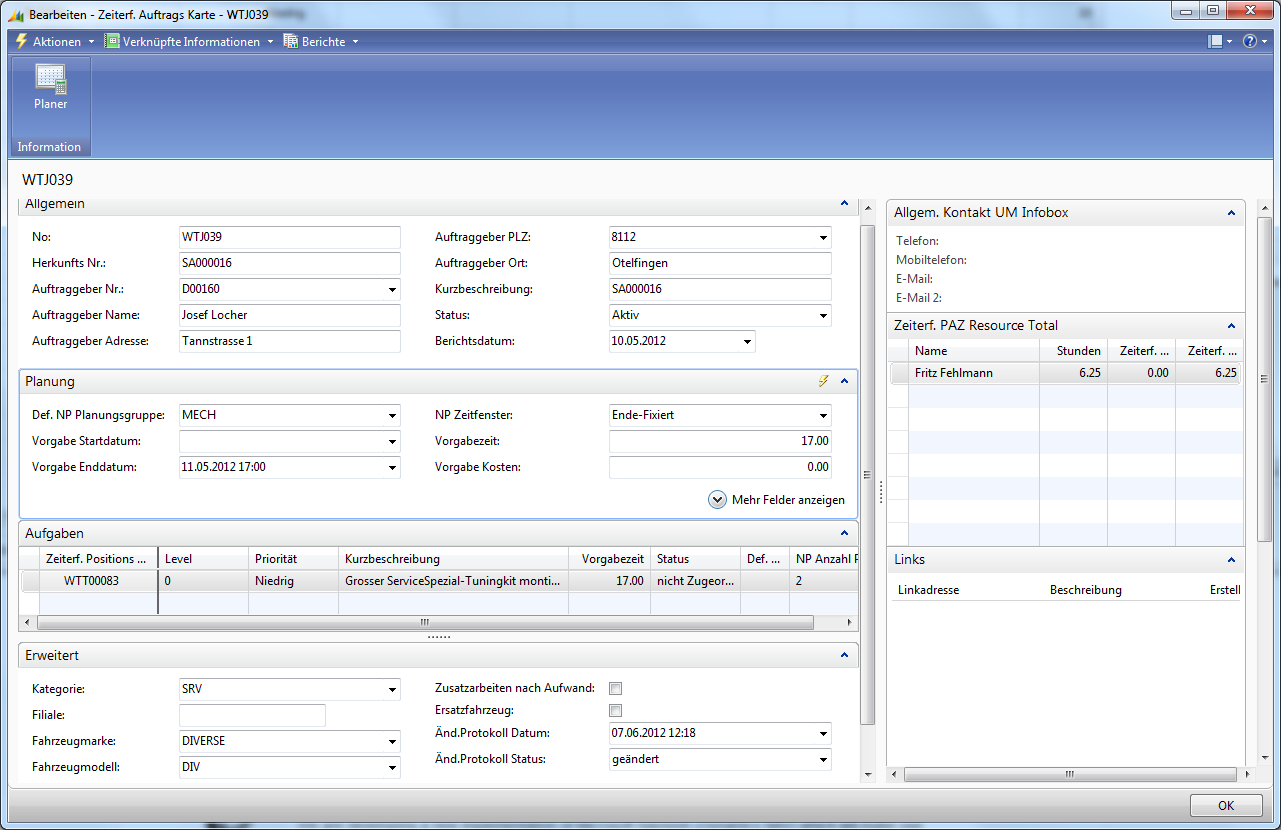1281x830 pixels.
Task: Sort by the Level column header
Action: click(x=203, y=559)
